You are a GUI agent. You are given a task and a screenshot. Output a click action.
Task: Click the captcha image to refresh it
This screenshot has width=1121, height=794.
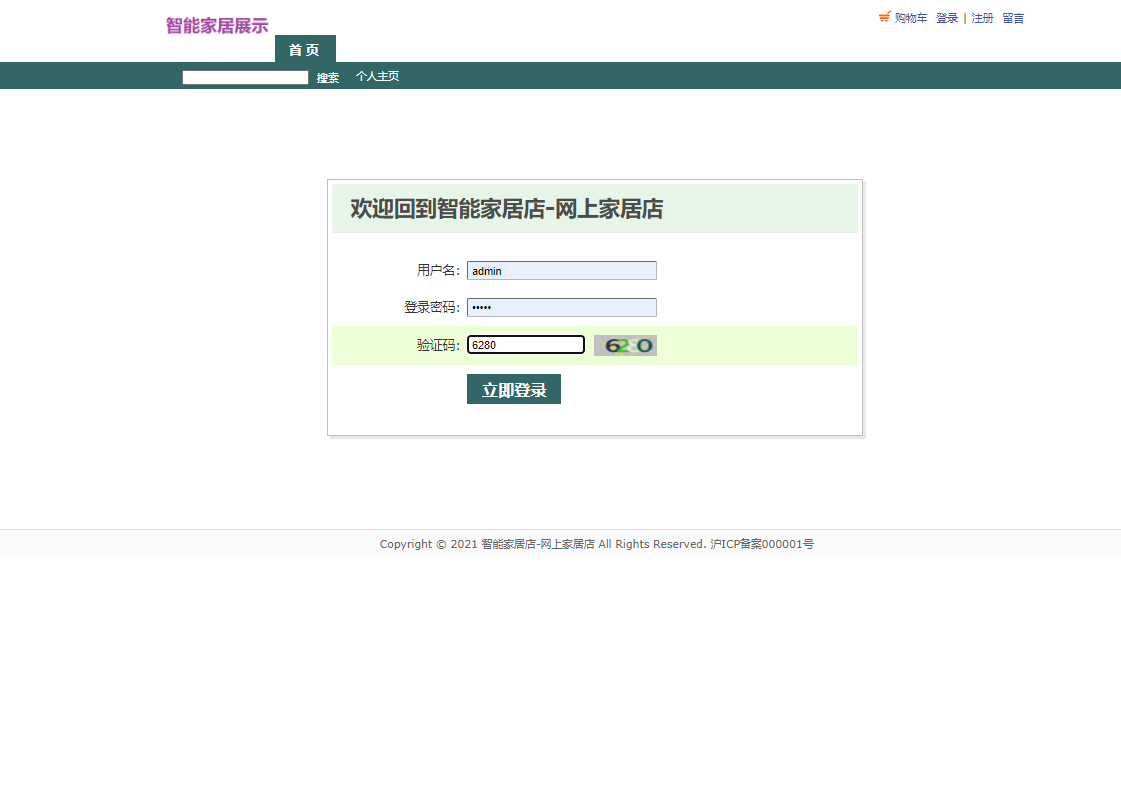(x=625, y=344)
